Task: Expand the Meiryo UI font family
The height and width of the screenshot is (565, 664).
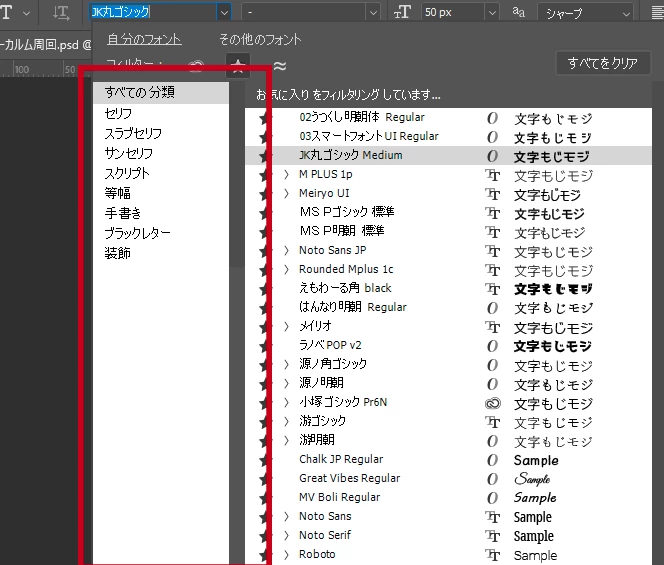Action: point(287,194)
